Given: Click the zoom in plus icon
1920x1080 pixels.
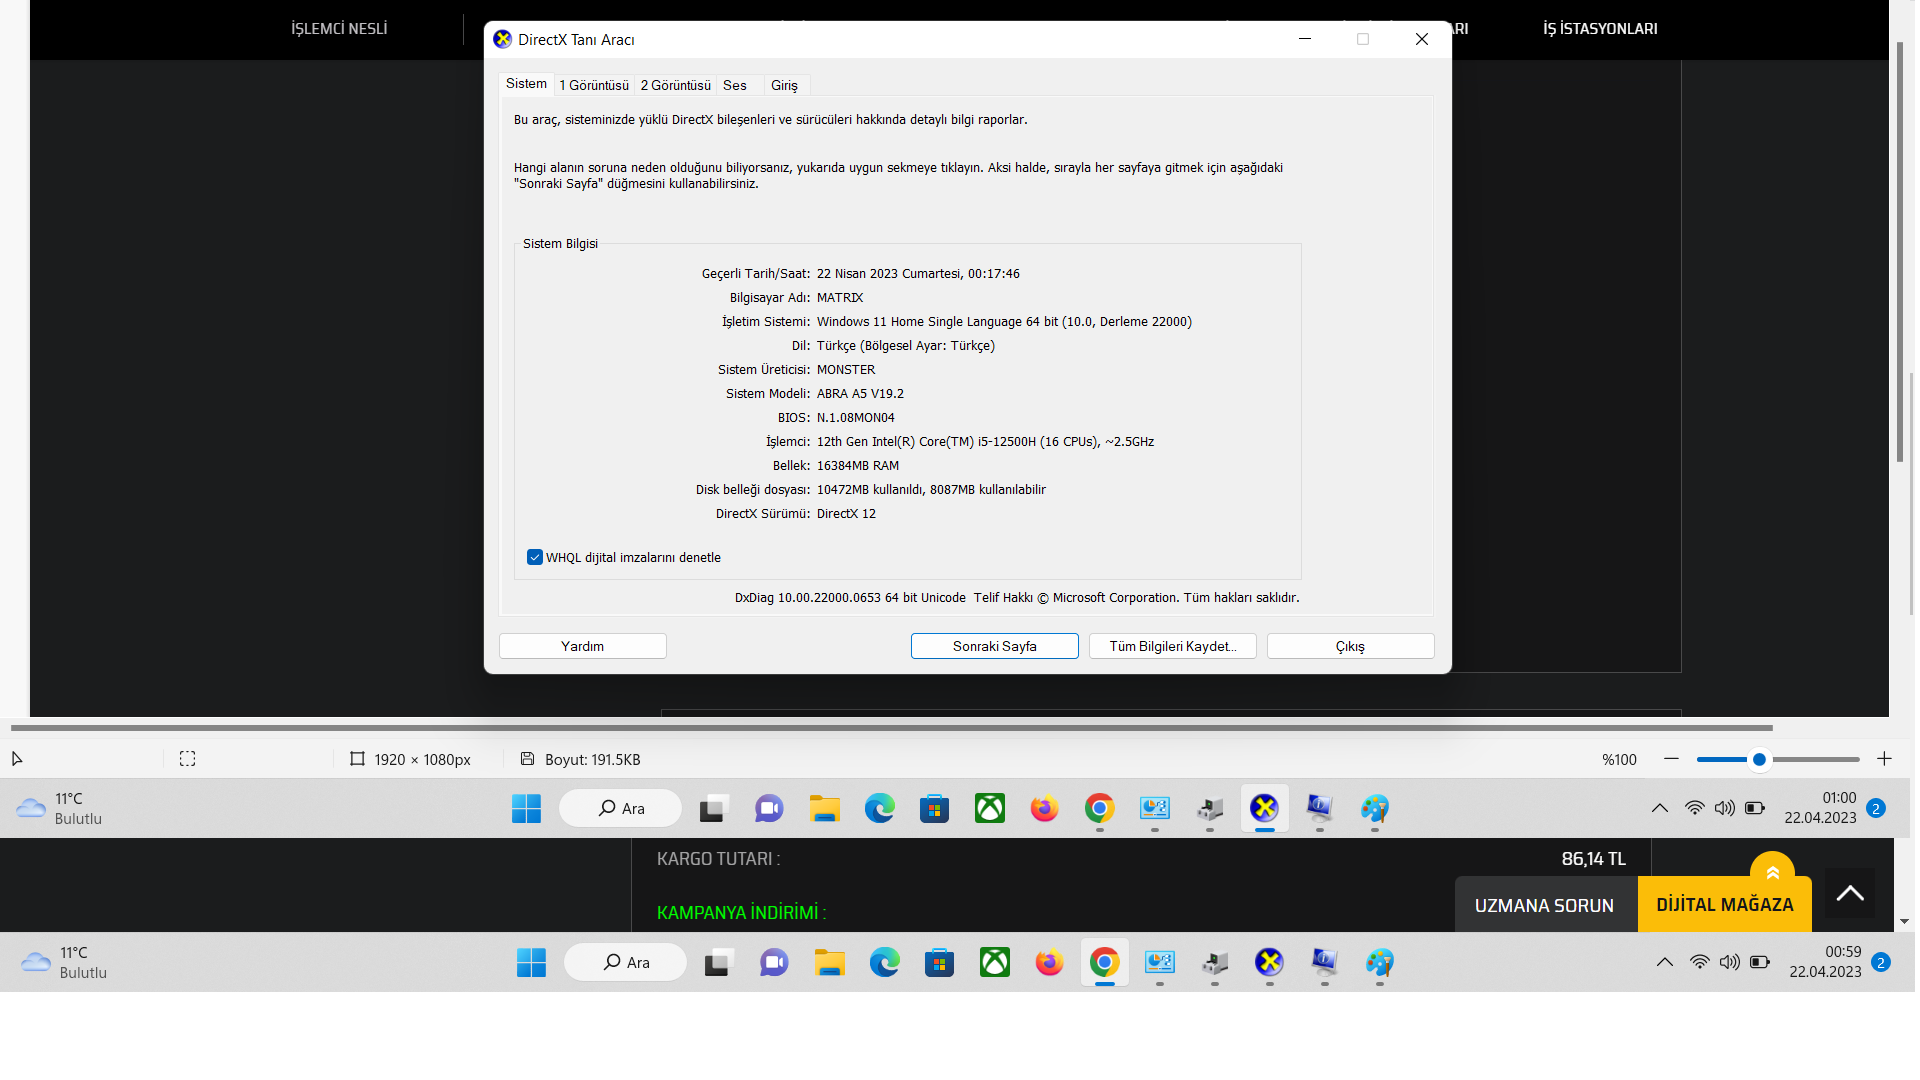Looking at the screenshot, I should point(1884,759).
